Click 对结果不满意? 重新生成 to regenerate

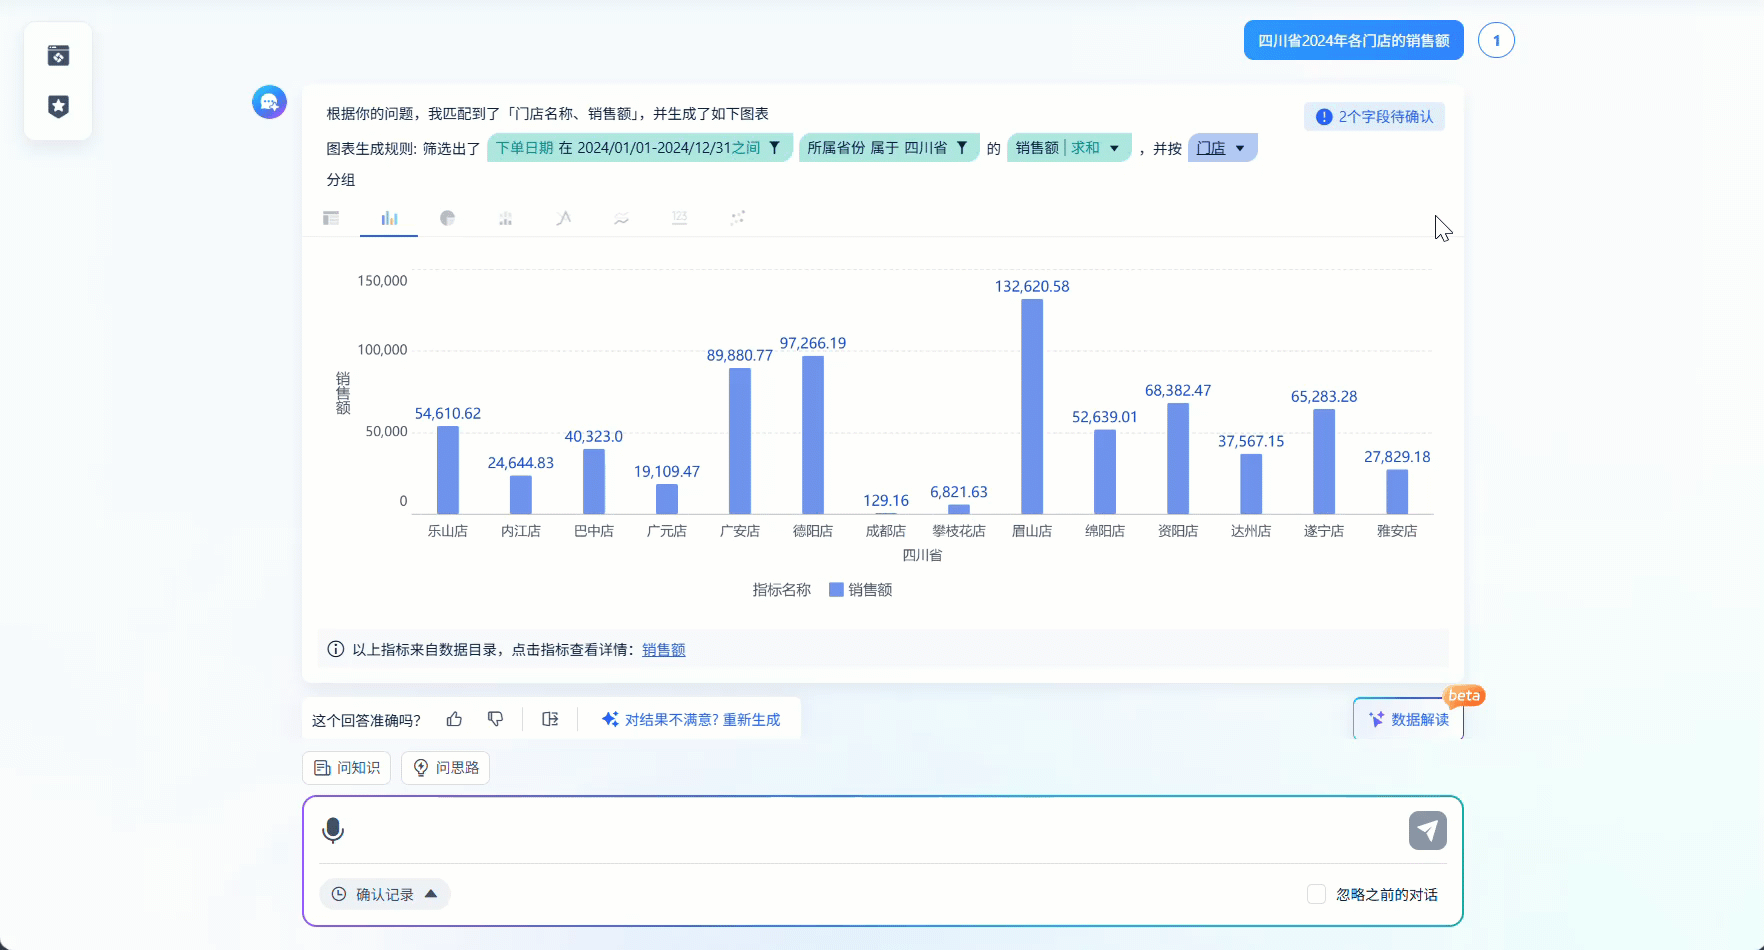point(691,719)
